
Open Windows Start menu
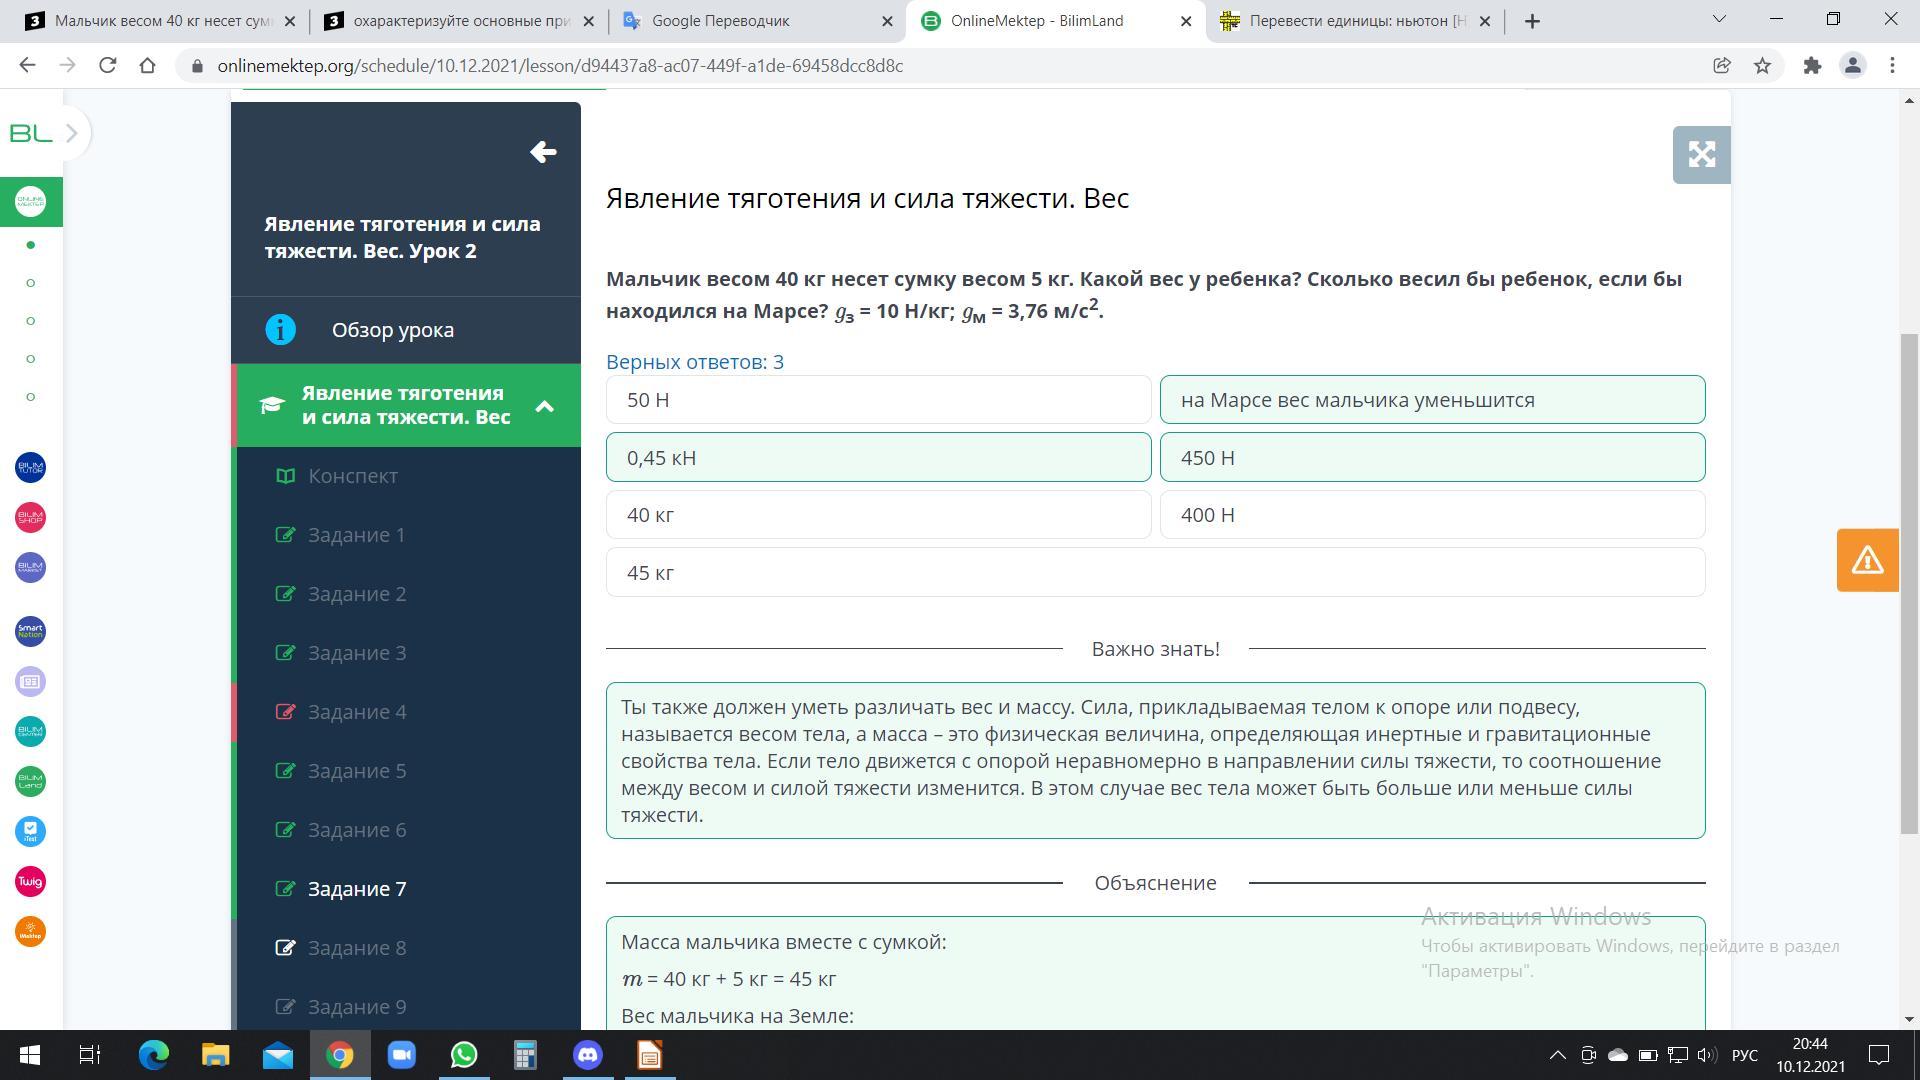(29, 1055)
